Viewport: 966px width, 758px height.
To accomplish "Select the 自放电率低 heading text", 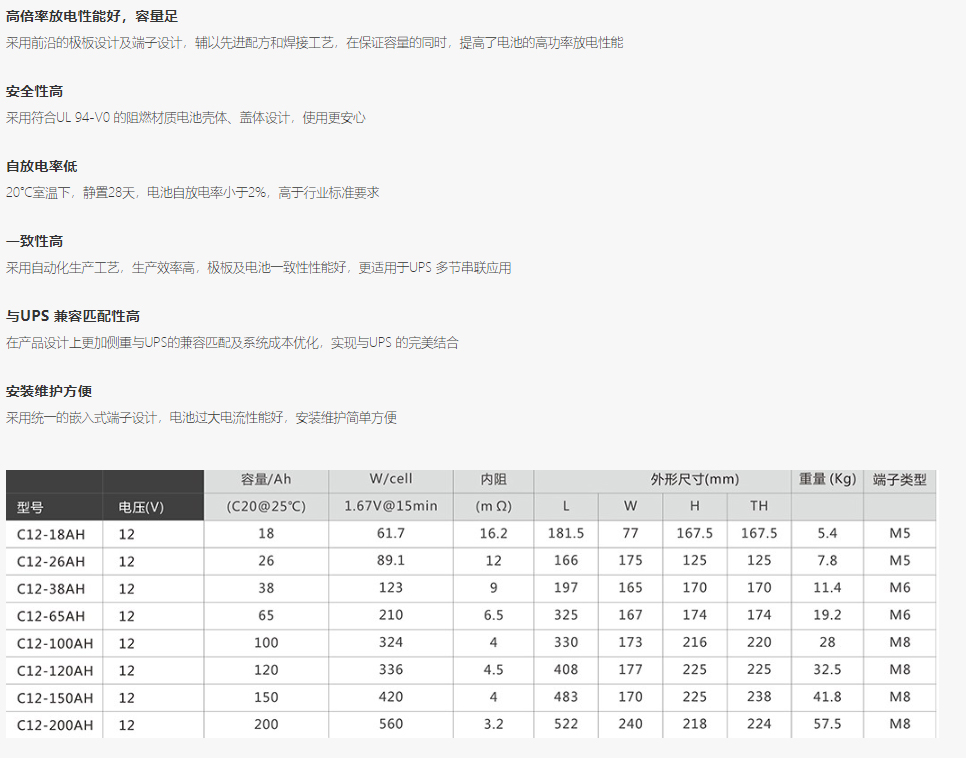I will [41, 167].
